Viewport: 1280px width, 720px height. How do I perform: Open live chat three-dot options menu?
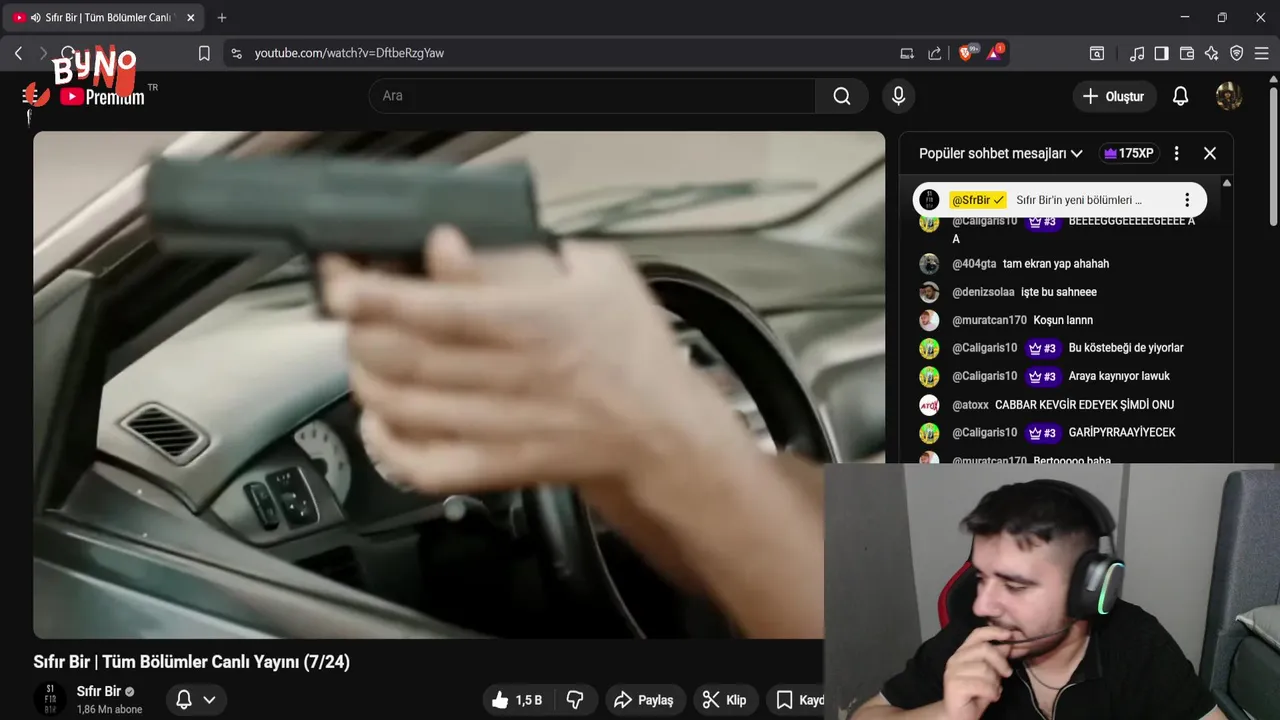click(x=1176, y=153)
